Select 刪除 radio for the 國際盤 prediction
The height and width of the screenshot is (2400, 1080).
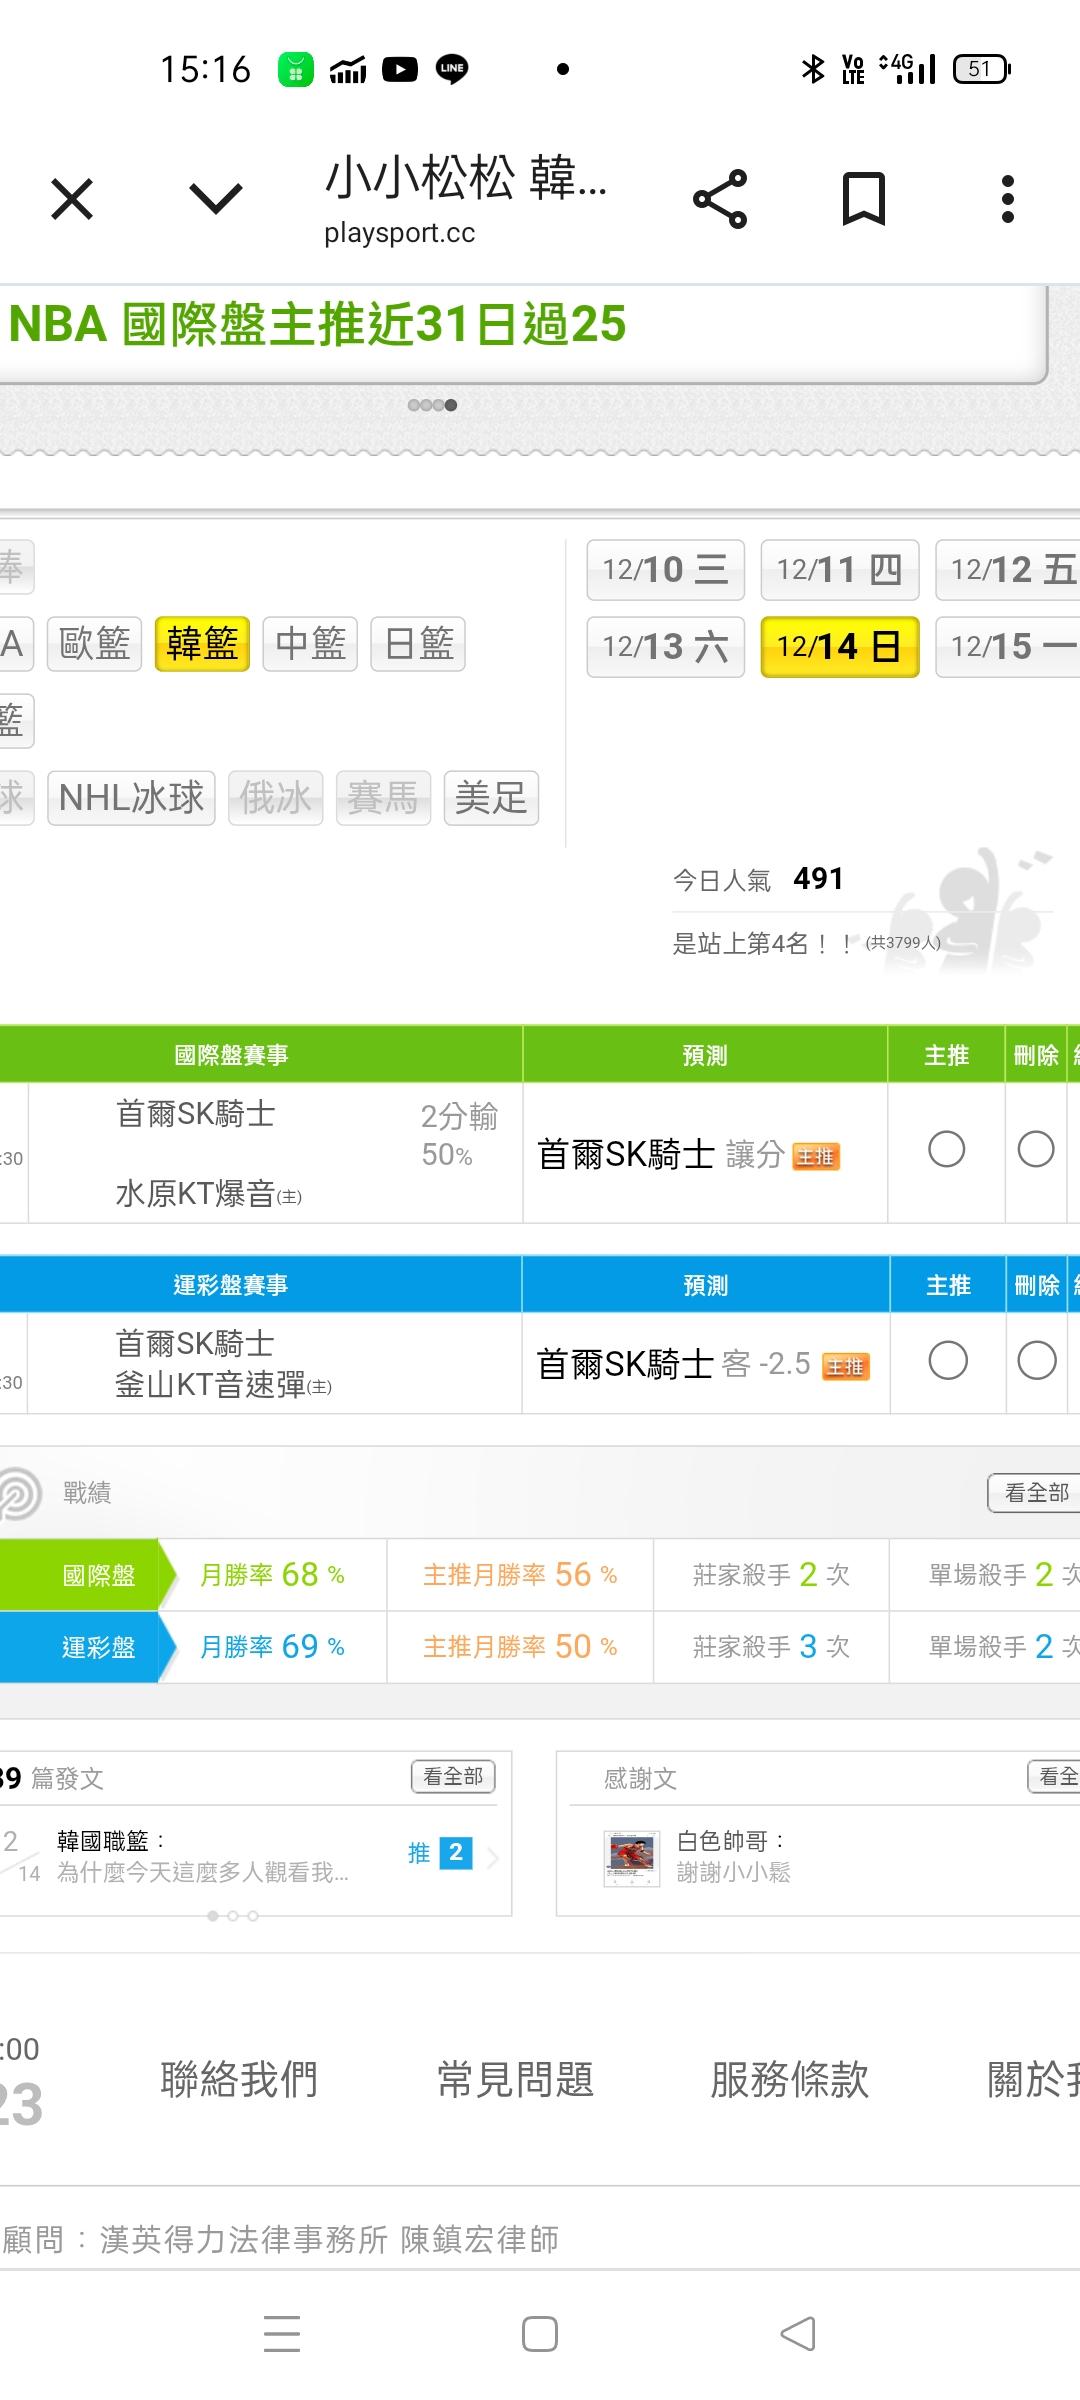1036,1149
